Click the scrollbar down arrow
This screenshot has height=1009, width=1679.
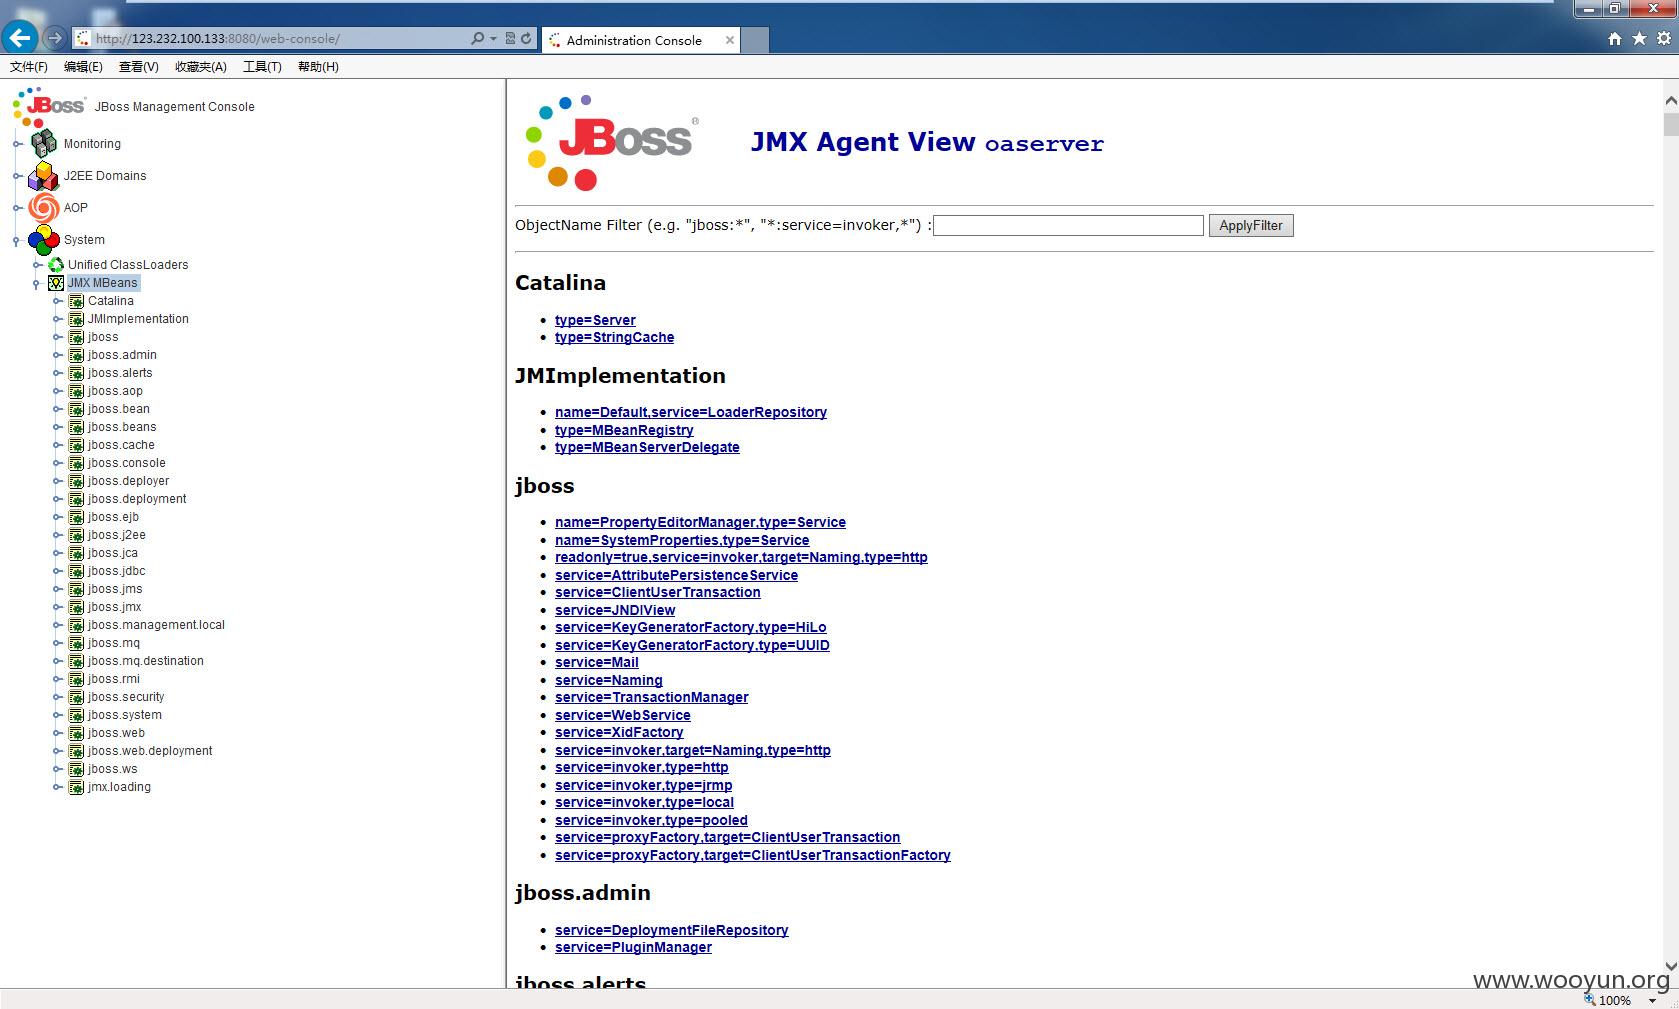tap(1670, 966)
